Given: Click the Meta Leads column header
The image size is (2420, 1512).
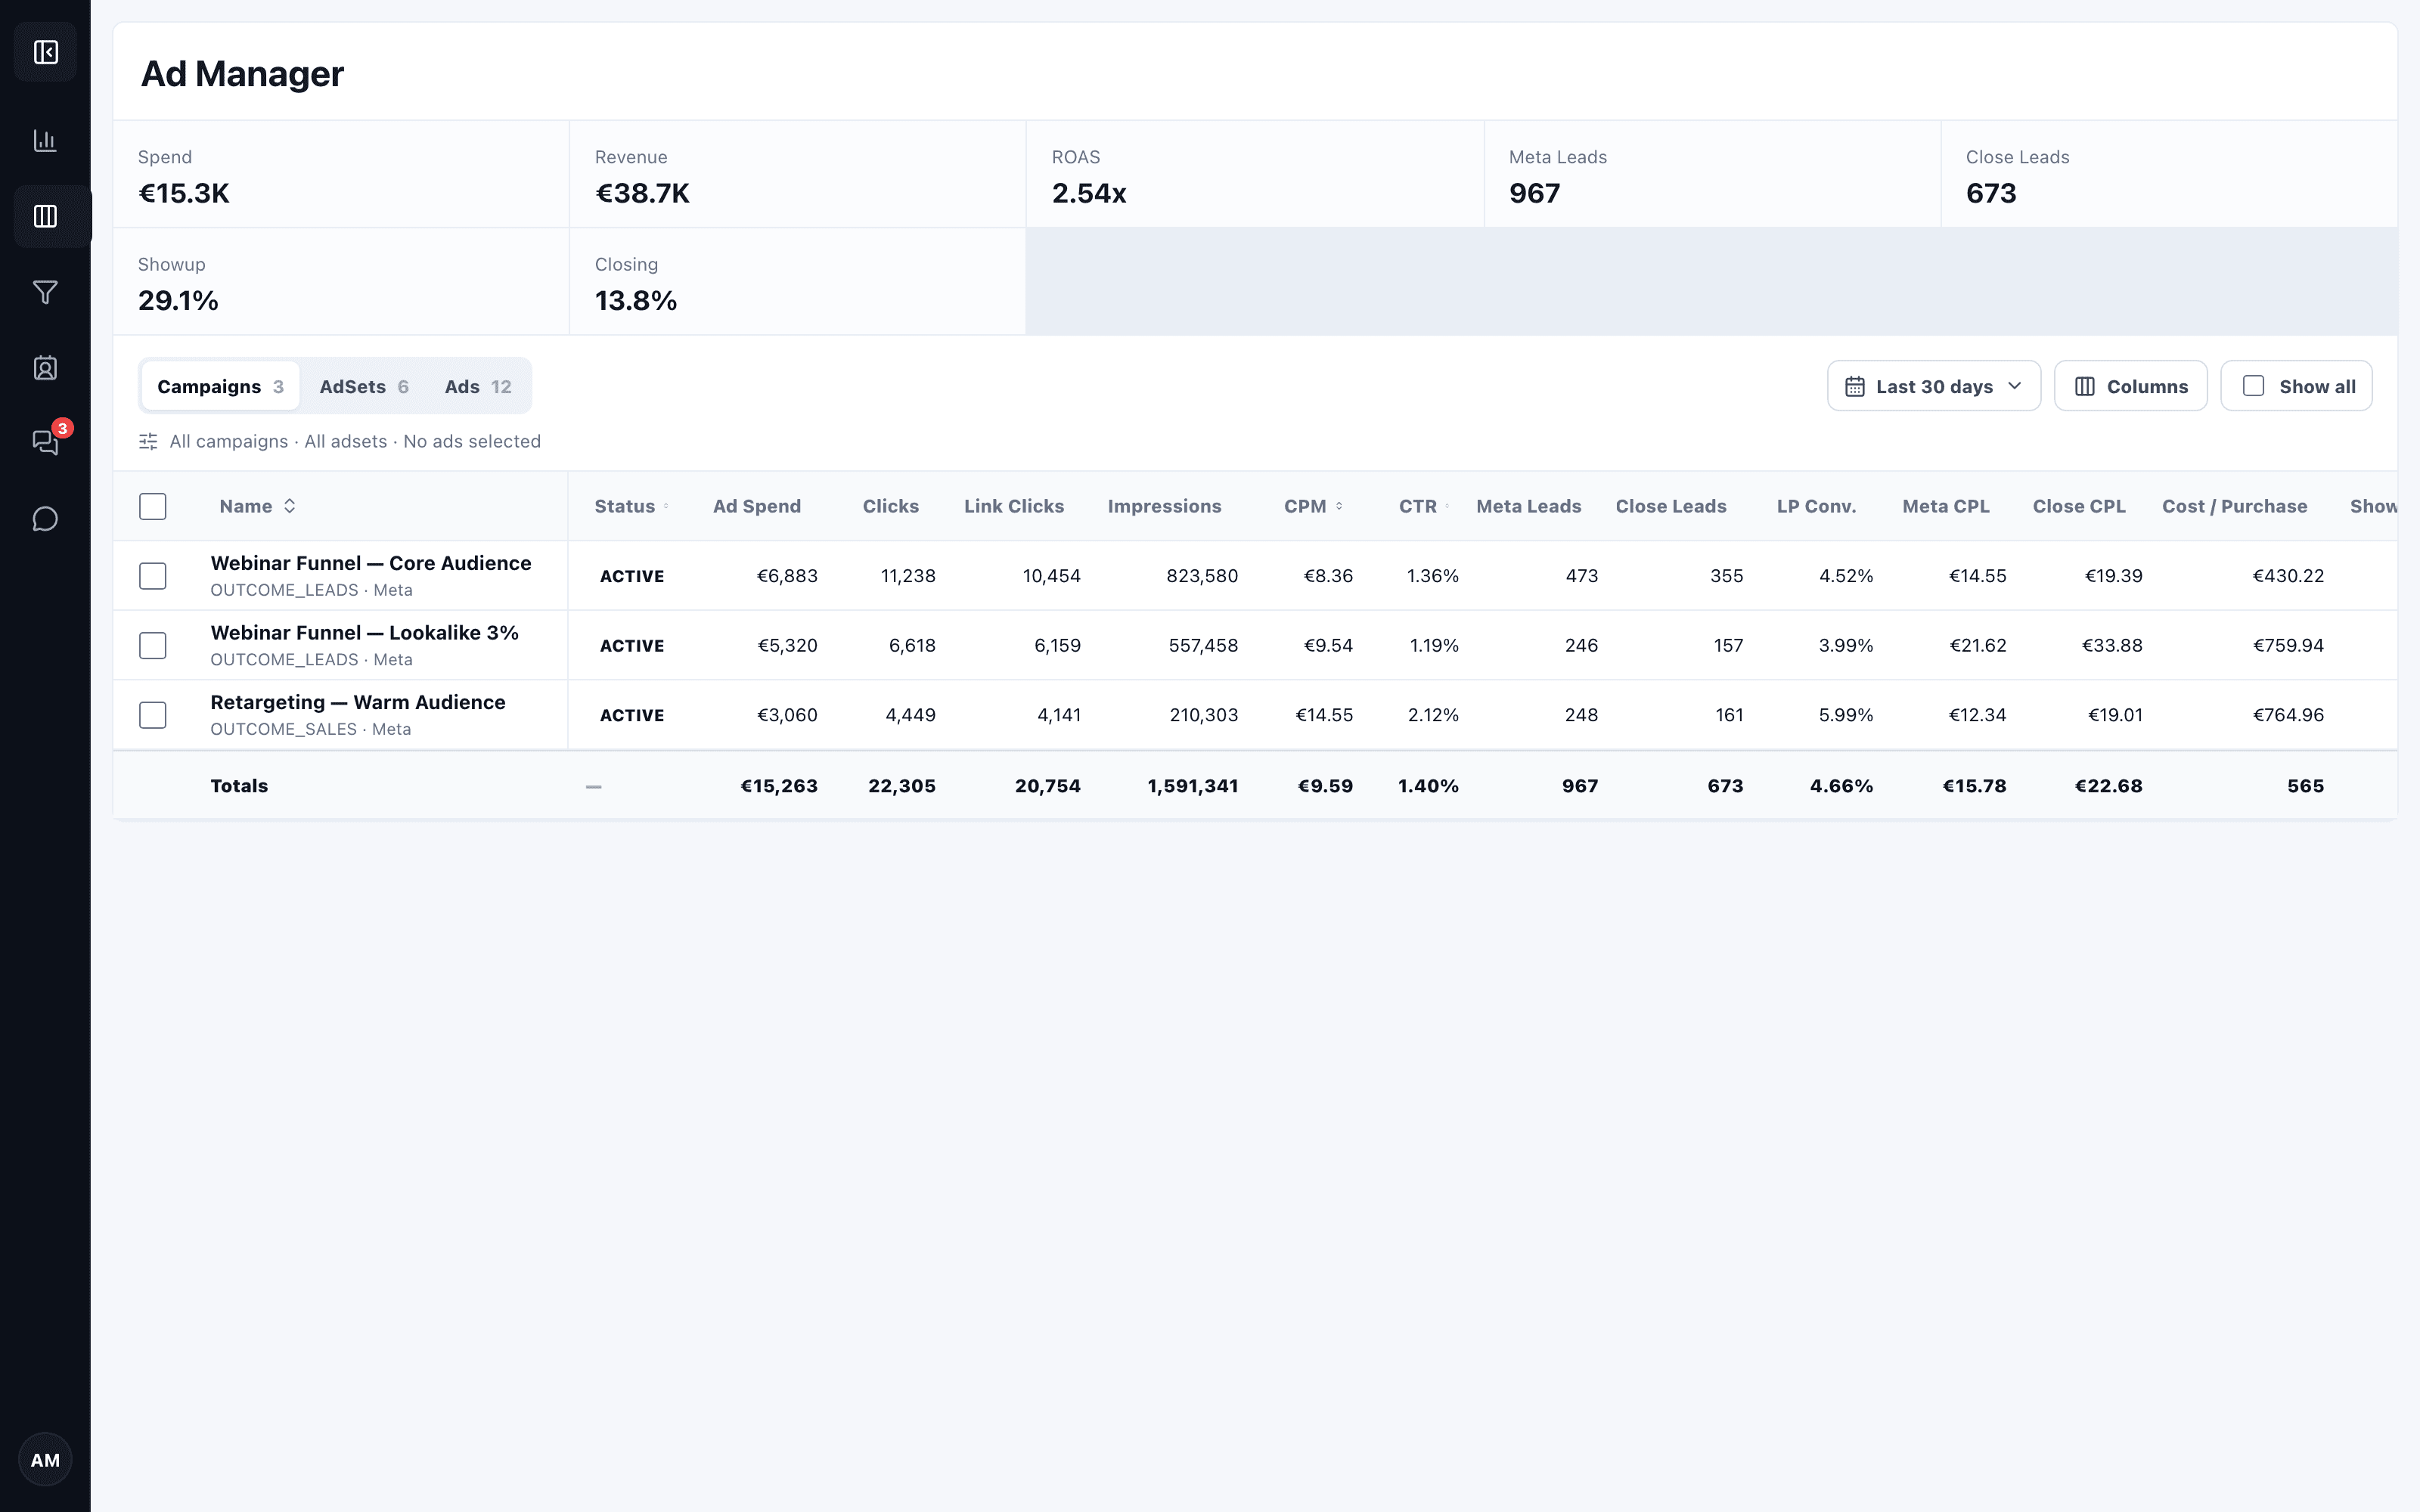Looking at the screenshot, I should [x=1529, y=506].
